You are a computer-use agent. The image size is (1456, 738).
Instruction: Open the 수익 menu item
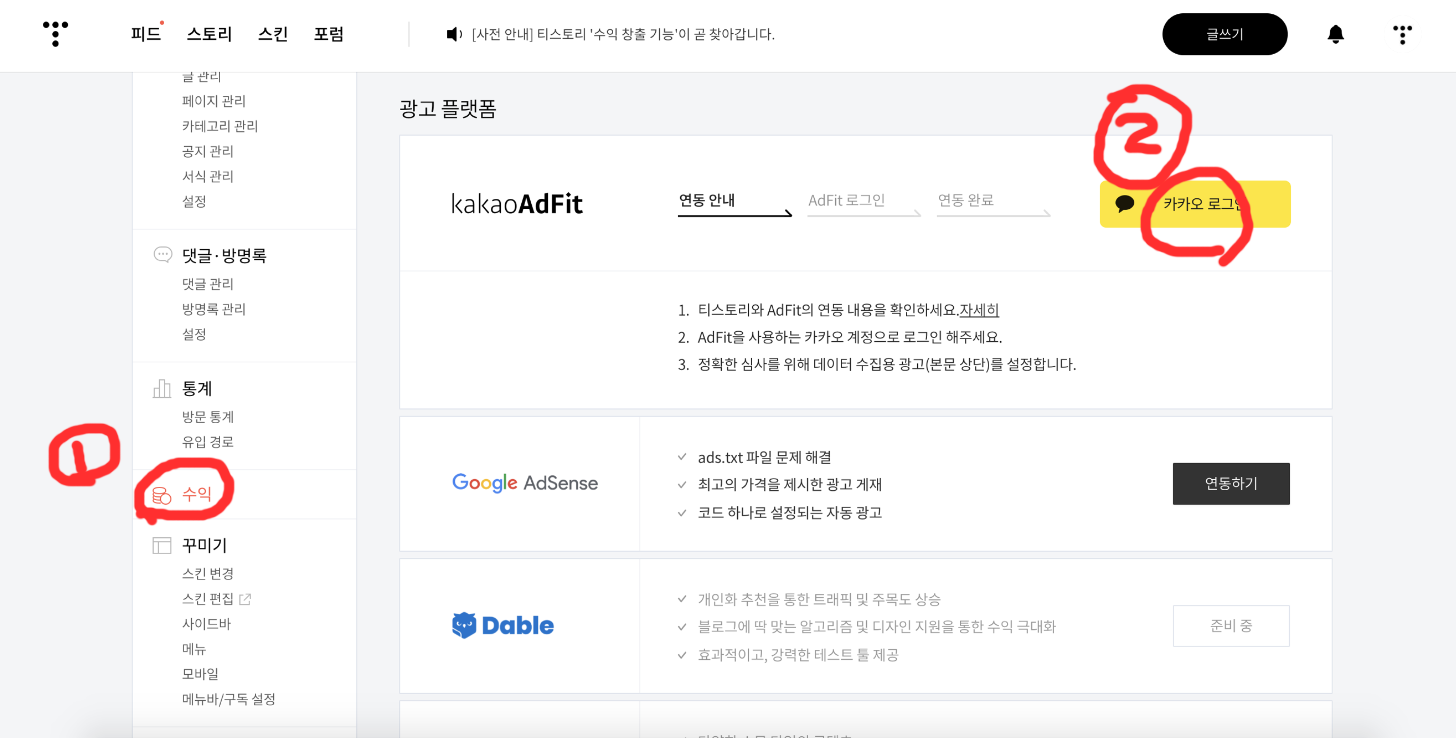tap(197, 494)
